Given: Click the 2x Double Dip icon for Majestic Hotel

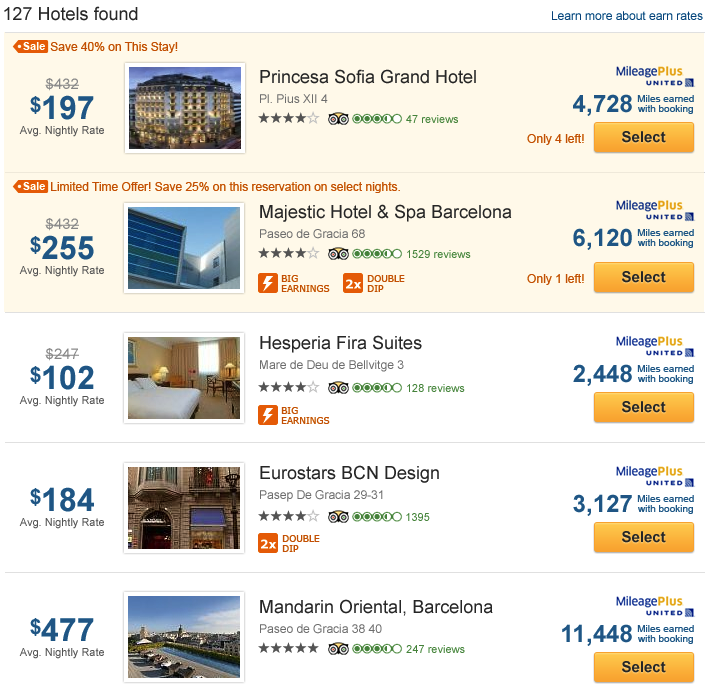Looking at the screenshot, I should pyautogui.click(x=353, y=283).
